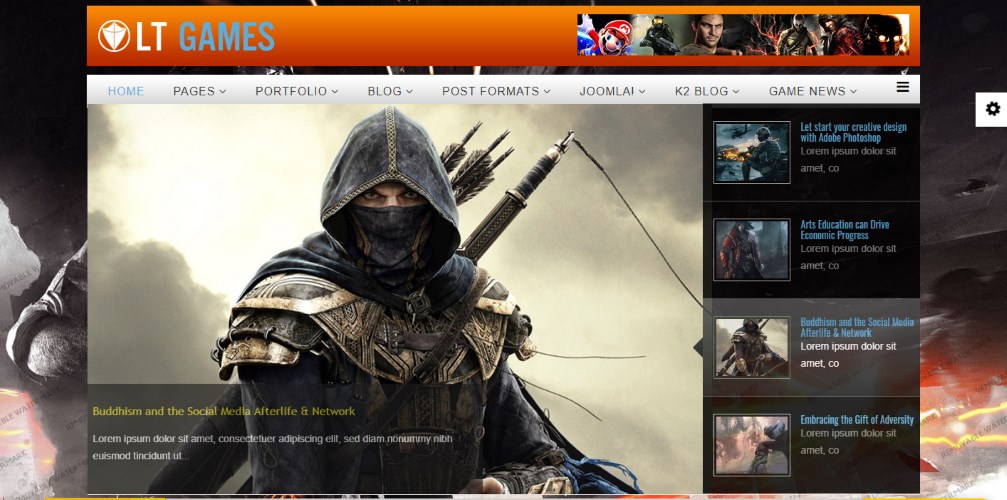Open the settings gear panel
1007x500 pixels.
(x=991, y=109)
